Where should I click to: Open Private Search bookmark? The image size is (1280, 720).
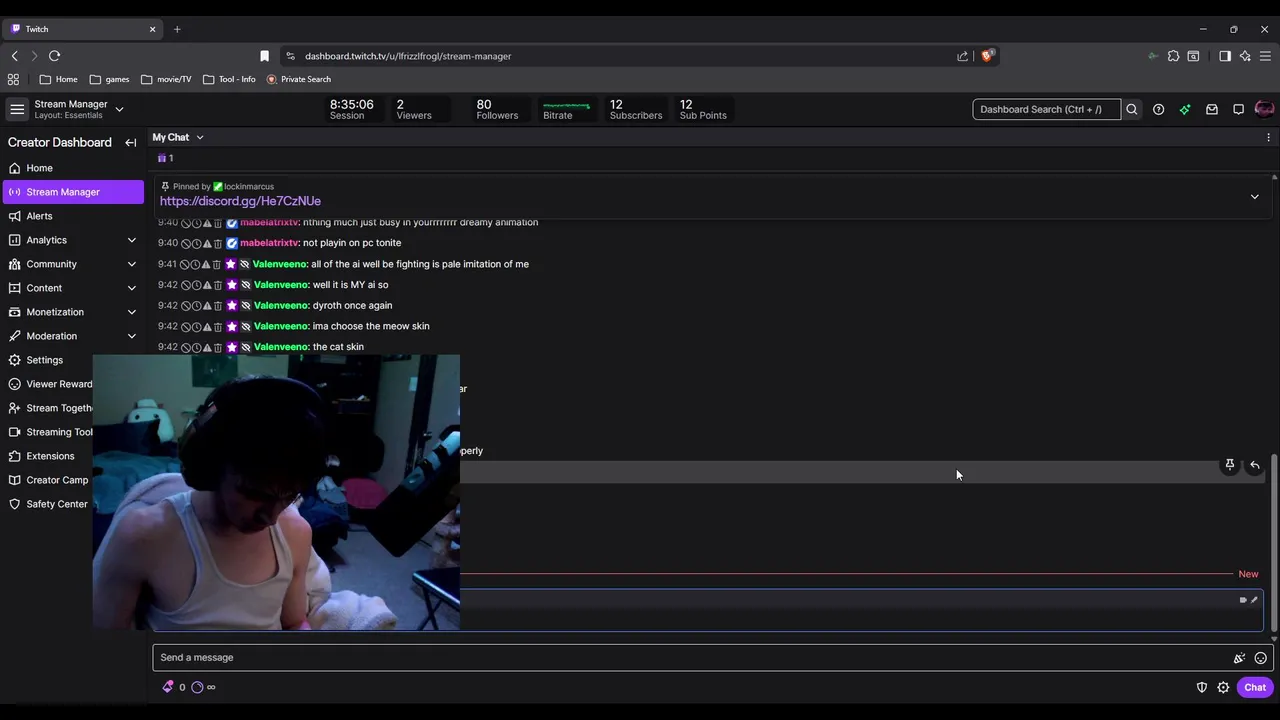tap(299, 79)
